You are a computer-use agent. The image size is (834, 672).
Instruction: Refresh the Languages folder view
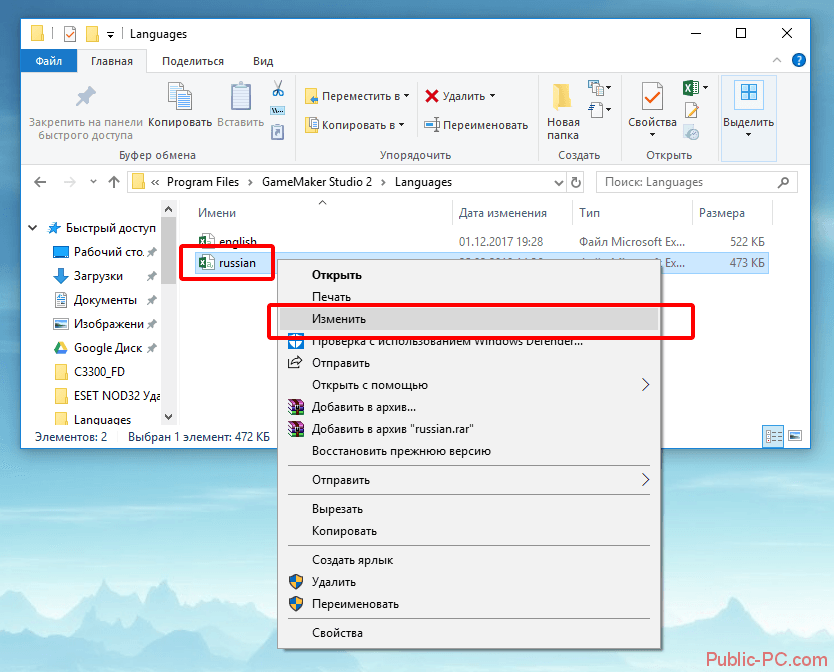coord(576,182)
